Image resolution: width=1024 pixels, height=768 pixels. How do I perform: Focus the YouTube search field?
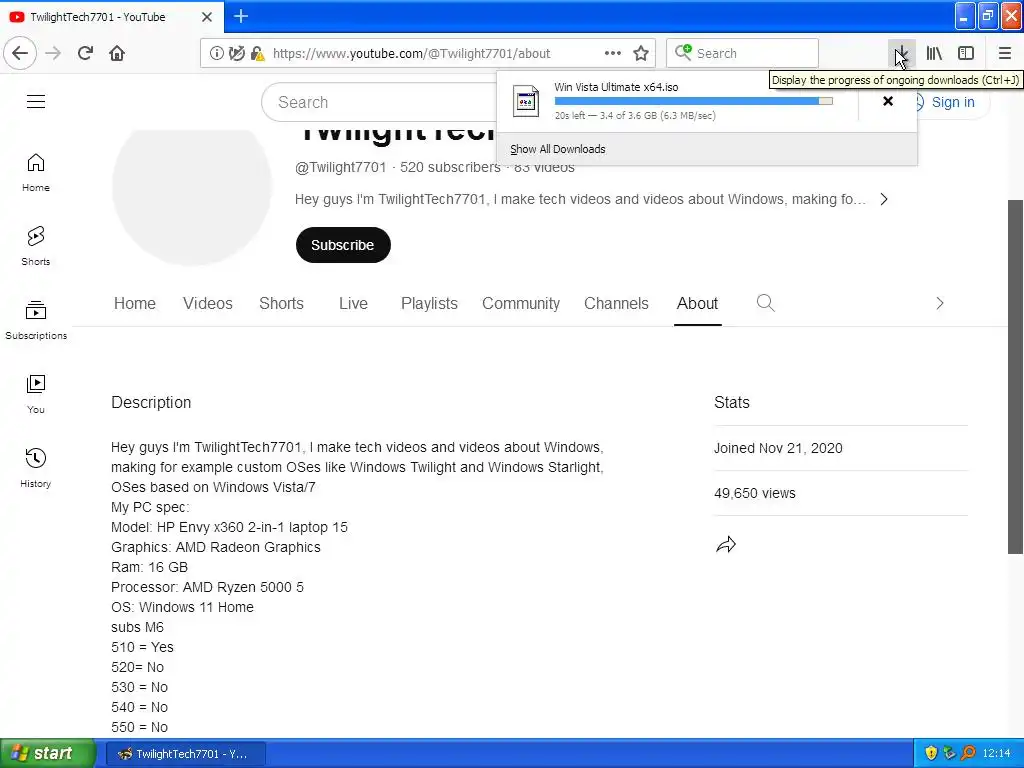379,102
